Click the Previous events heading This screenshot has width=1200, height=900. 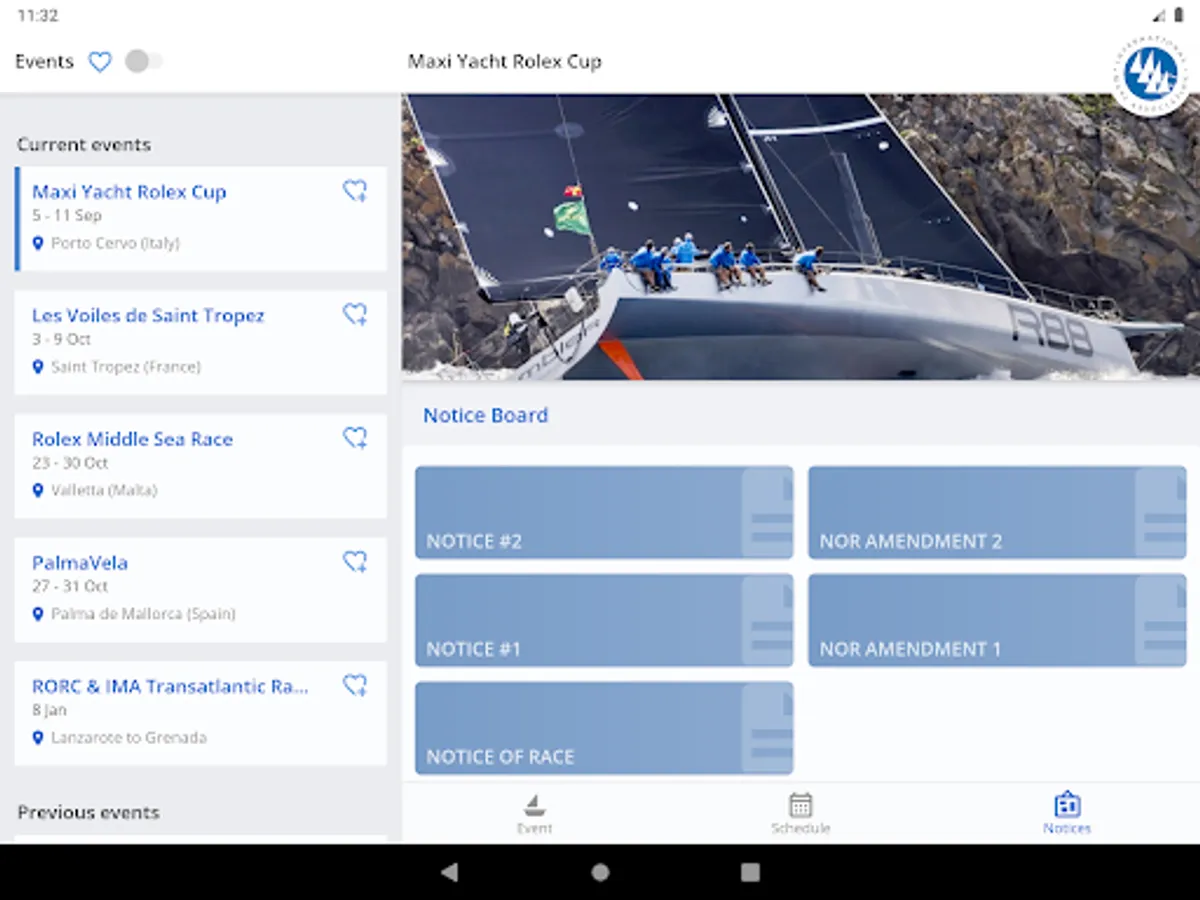click(88, 812)
